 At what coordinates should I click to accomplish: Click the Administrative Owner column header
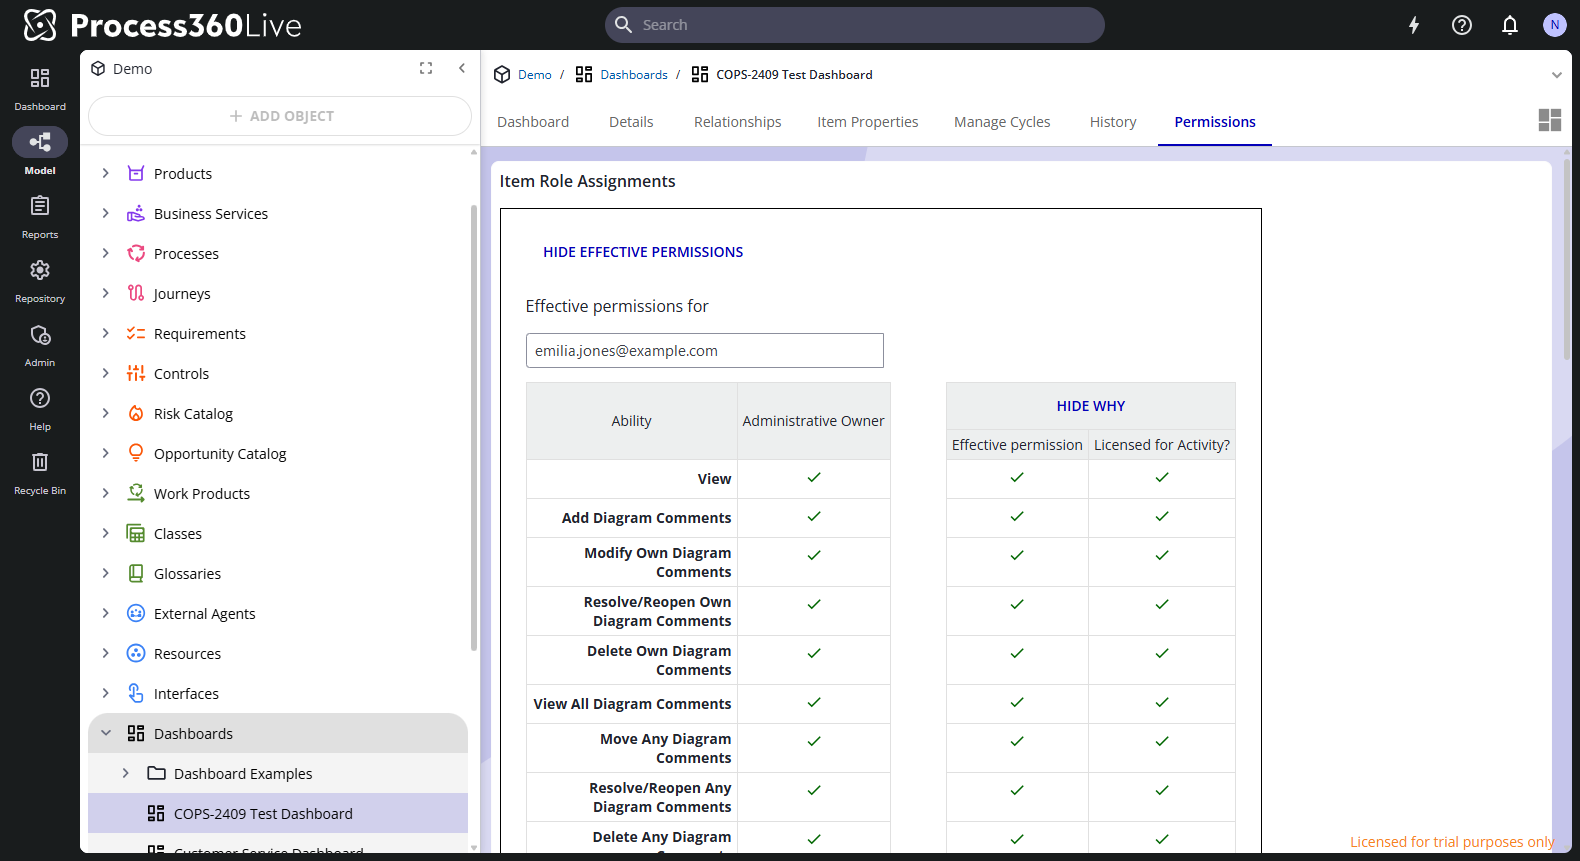814,421
